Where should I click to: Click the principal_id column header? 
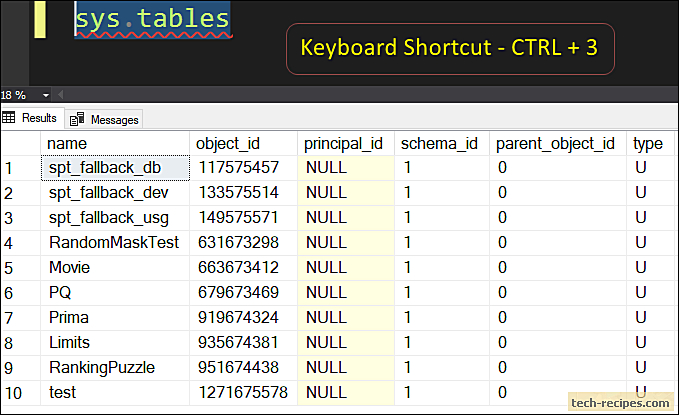click(x=346, y=143)
